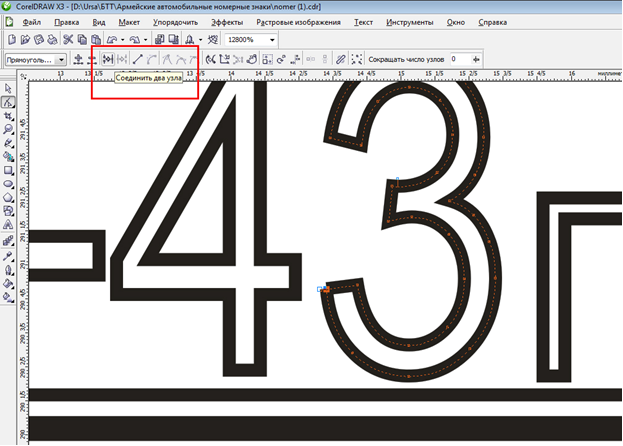The width and height of the screenshot is (623, 446).
Task: Click the Redo arrow icon
Action: click(135, 39)
